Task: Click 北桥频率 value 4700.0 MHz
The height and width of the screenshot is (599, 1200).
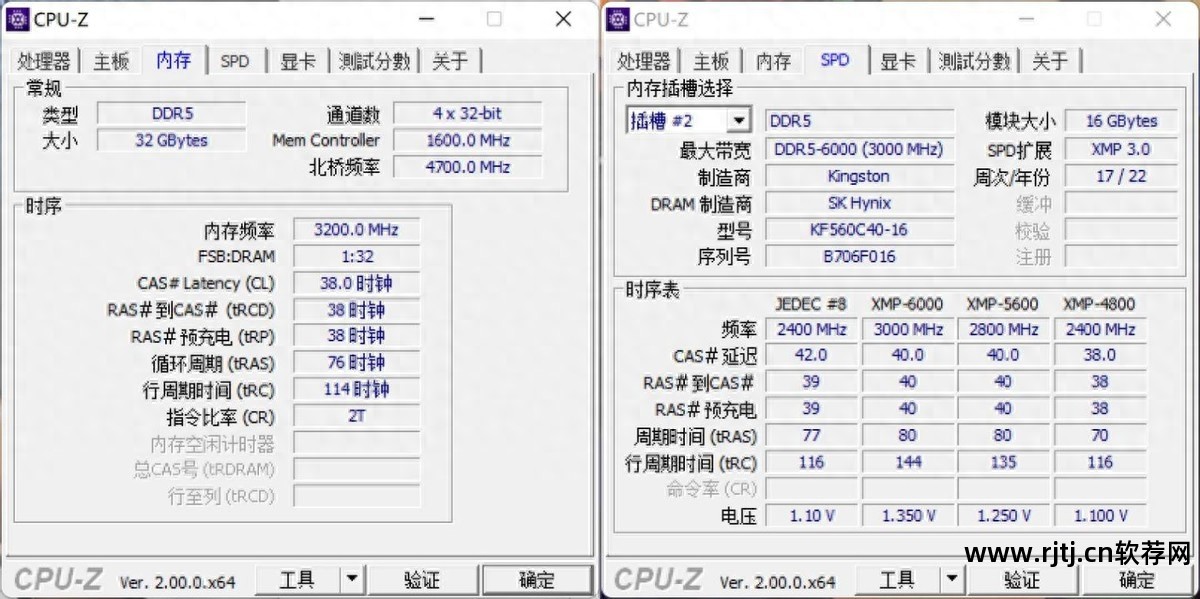Action: click(467, 167)
